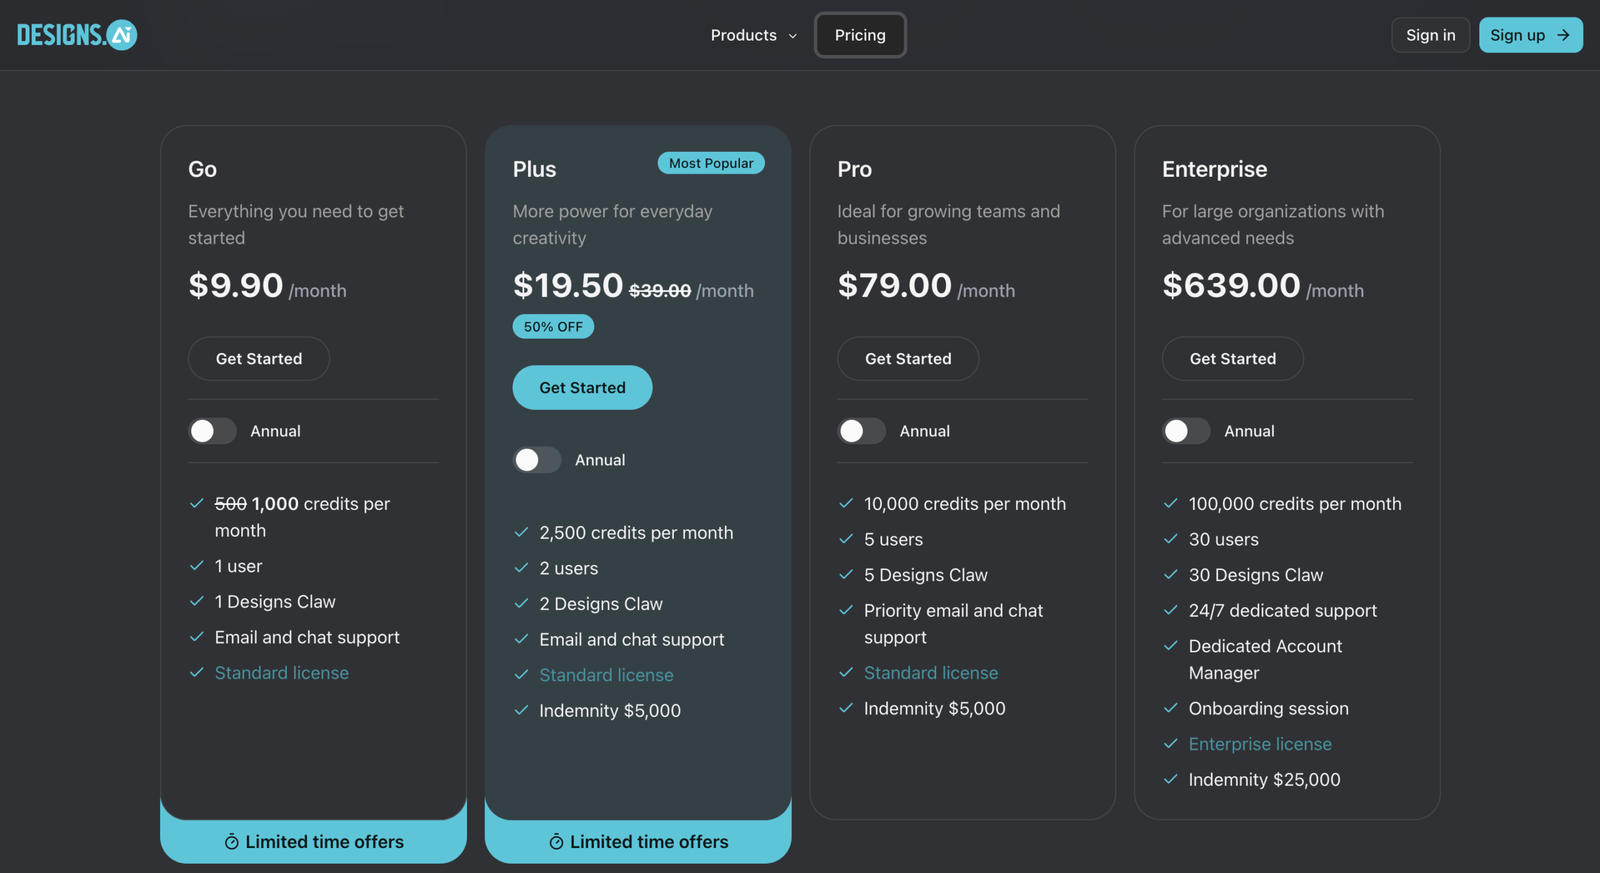Screen dimensions: 1600x873
Task: Click the 50% OFF badge
Action: click(553, 327)
